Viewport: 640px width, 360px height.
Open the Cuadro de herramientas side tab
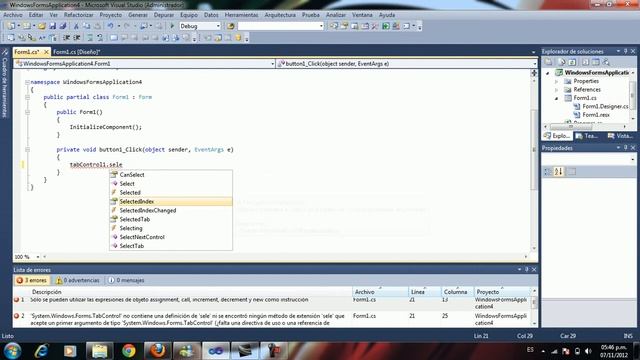point(5,84)
